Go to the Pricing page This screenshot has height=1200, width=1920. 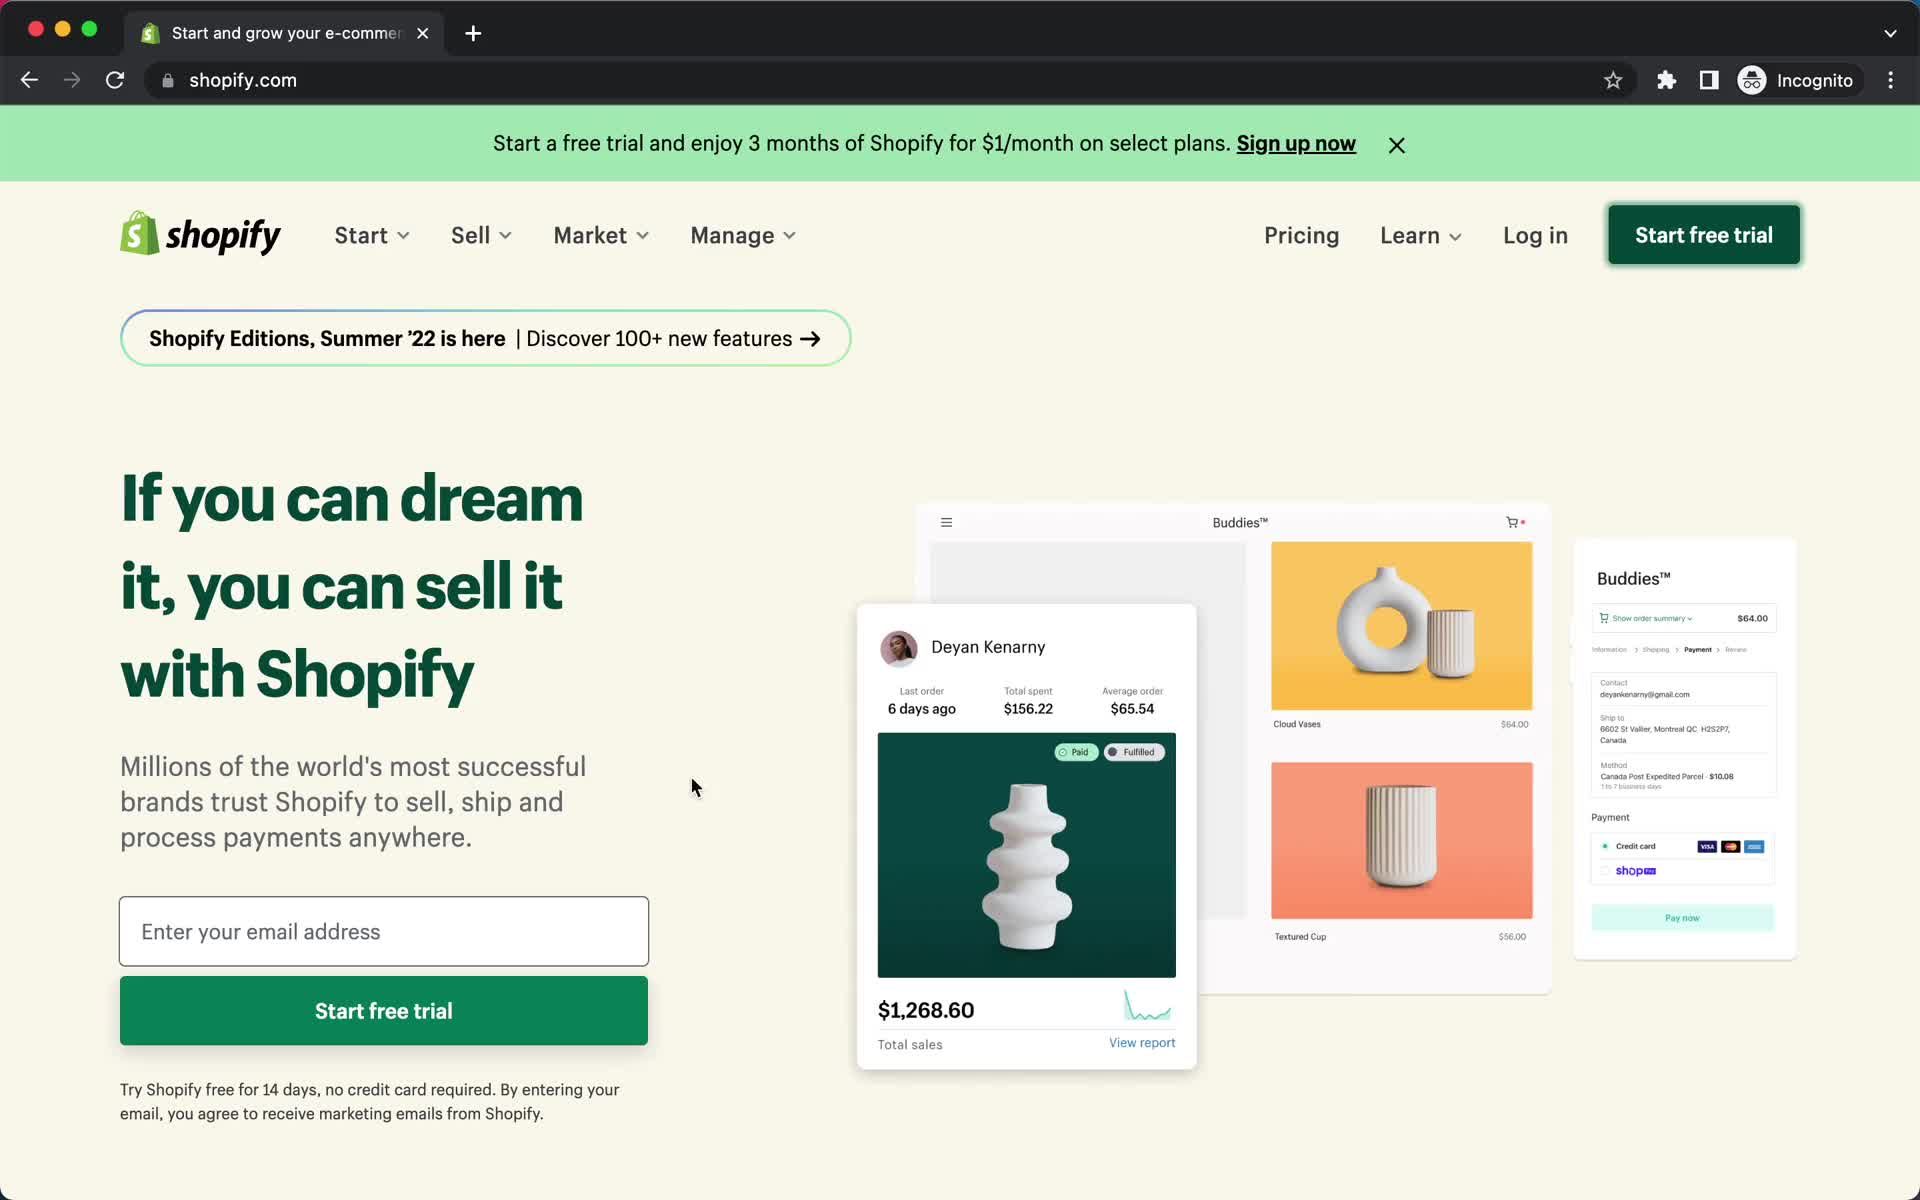[x=1301, y=235]
